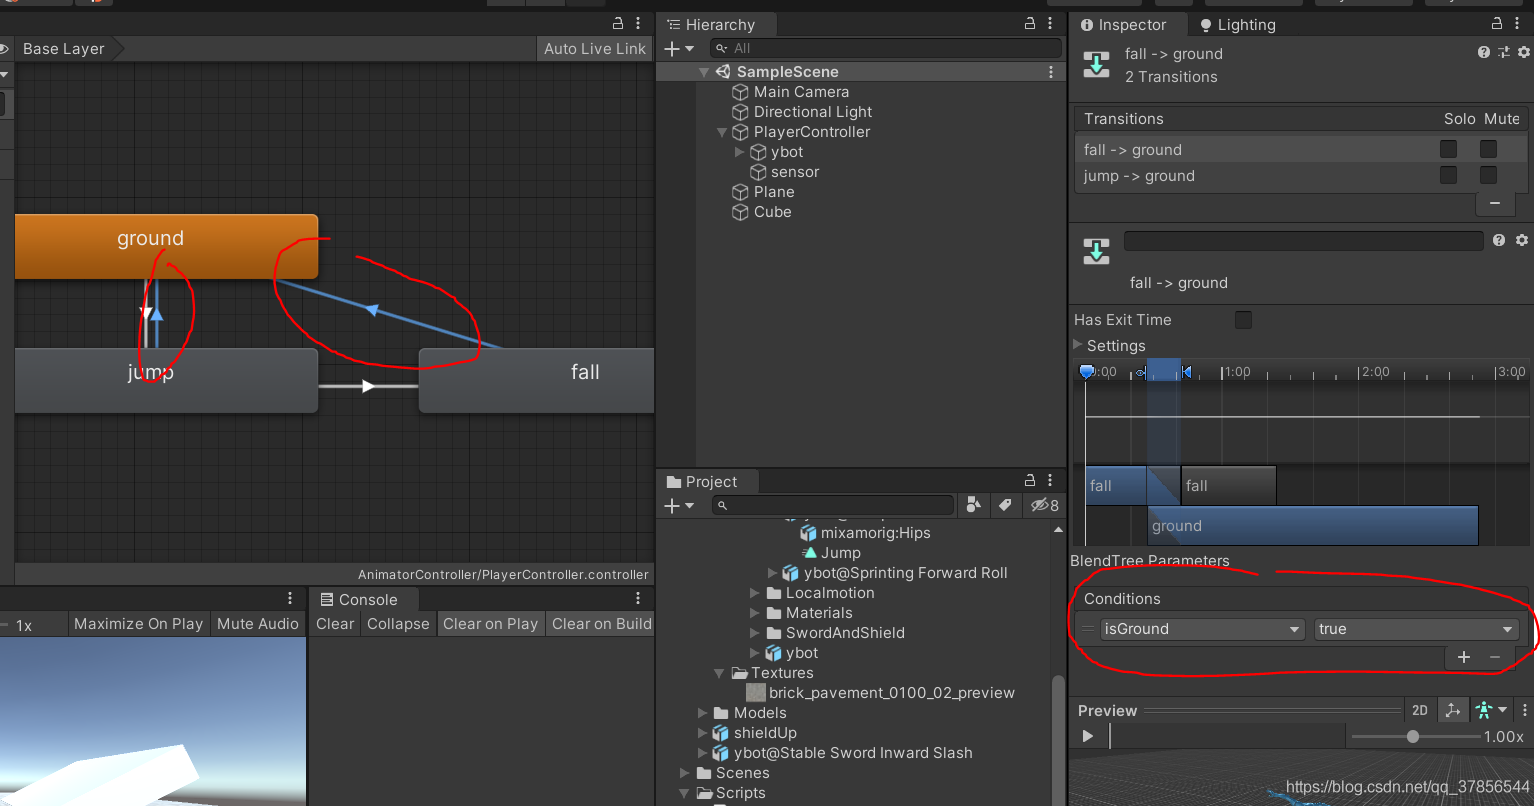Open help for the fall -> ground header
Image resolution: width=1540 pixels, height=806 pixels.
(x=1484, y=52)
